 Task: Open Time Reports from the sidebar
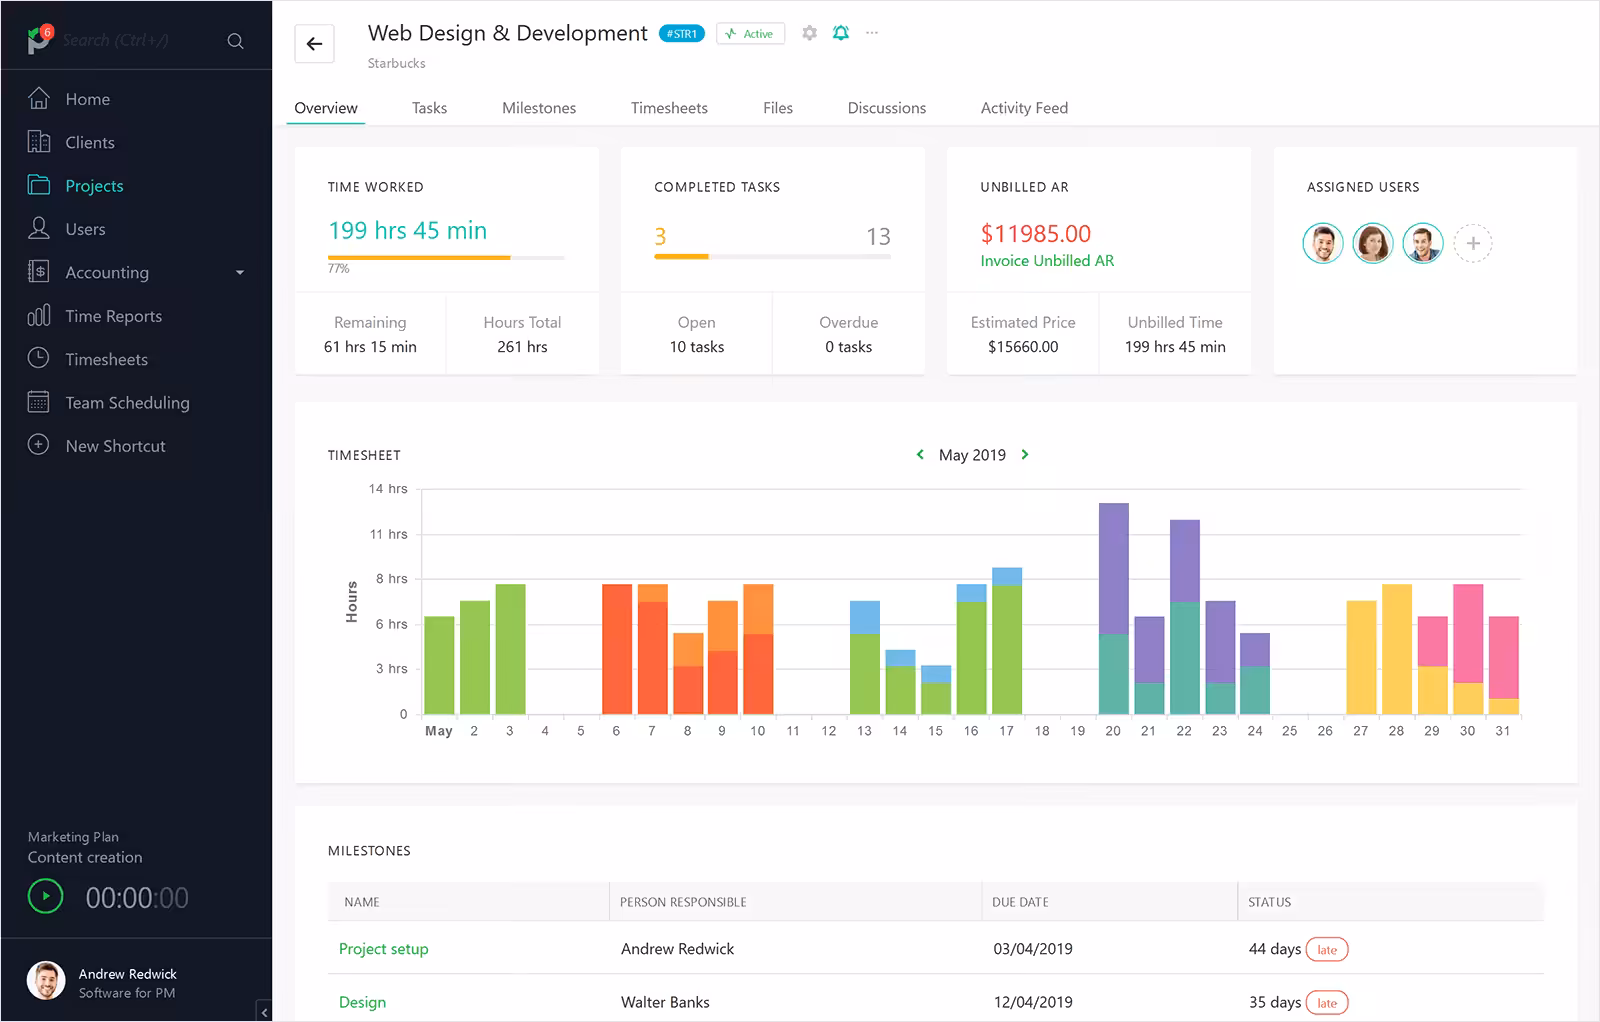click(113, 316)
